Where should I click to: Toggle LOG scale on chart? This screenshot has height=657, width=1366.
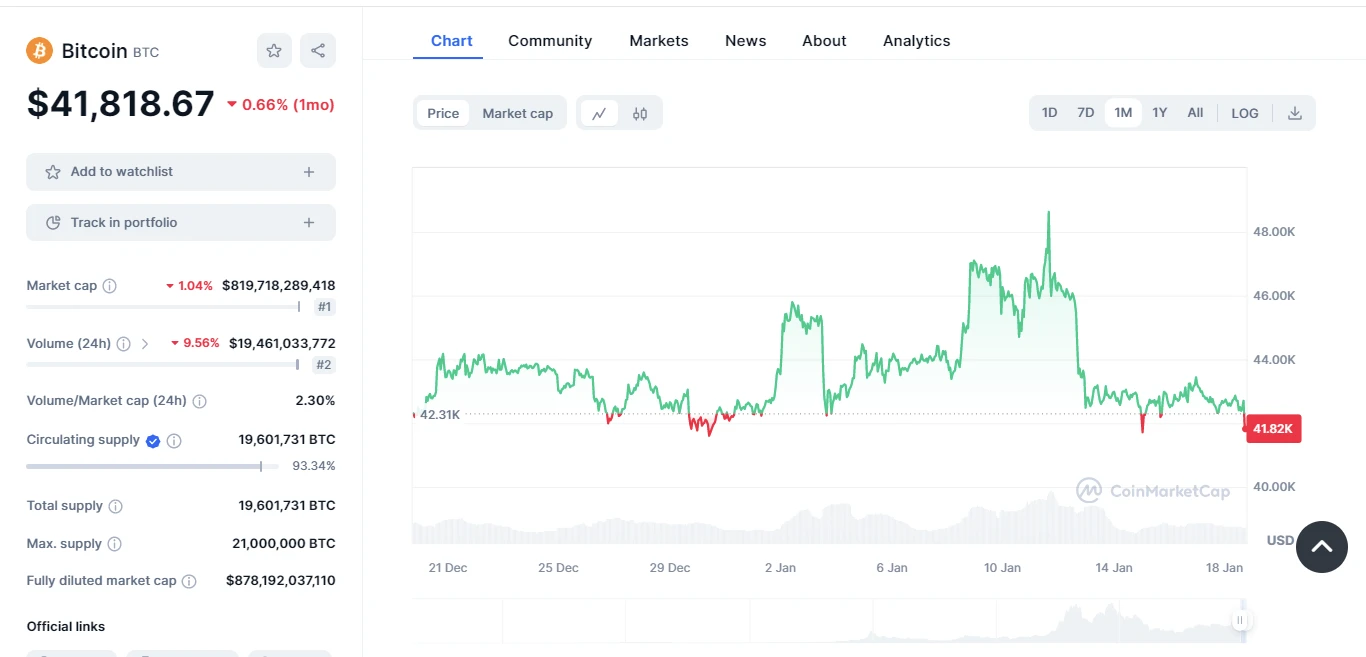[1245, 113]
